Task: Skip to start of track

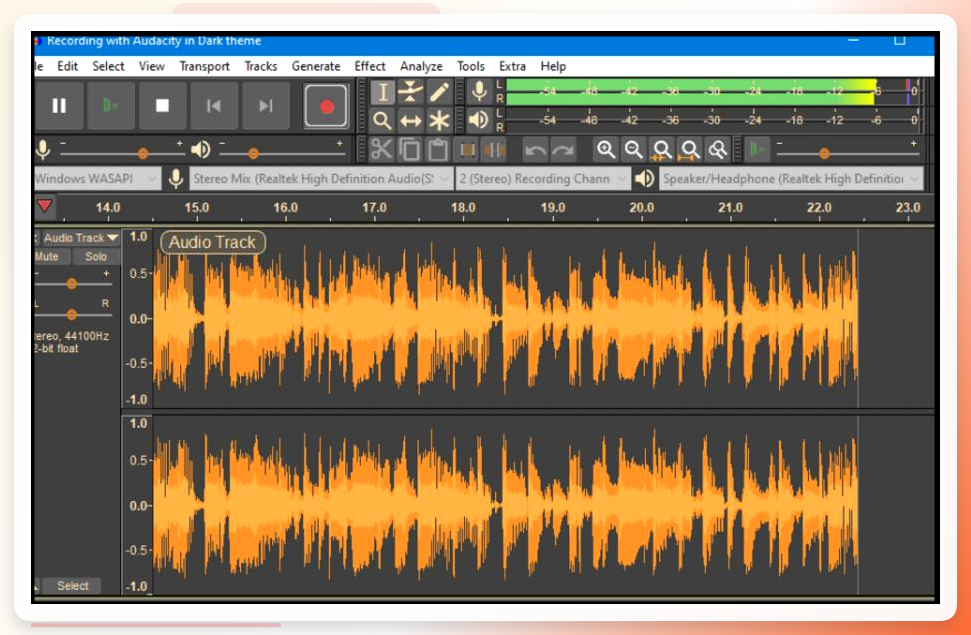Action: (x=214, y=106)
